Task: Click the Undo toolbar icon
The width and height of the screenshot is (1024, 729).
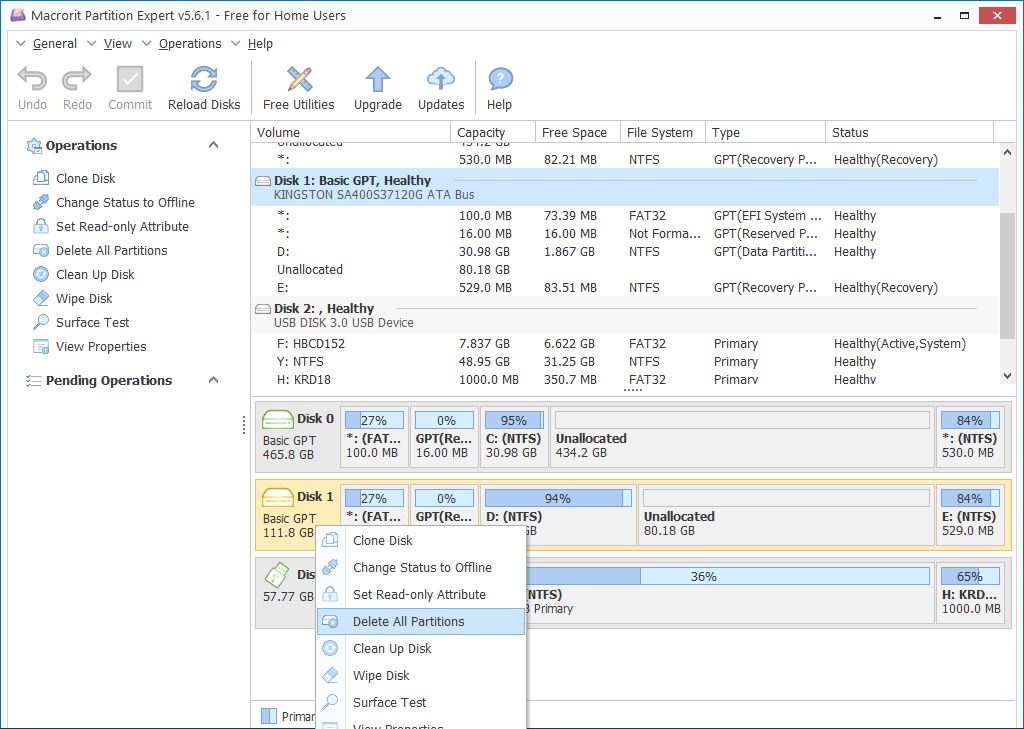Action: click(x=32, y=80)
